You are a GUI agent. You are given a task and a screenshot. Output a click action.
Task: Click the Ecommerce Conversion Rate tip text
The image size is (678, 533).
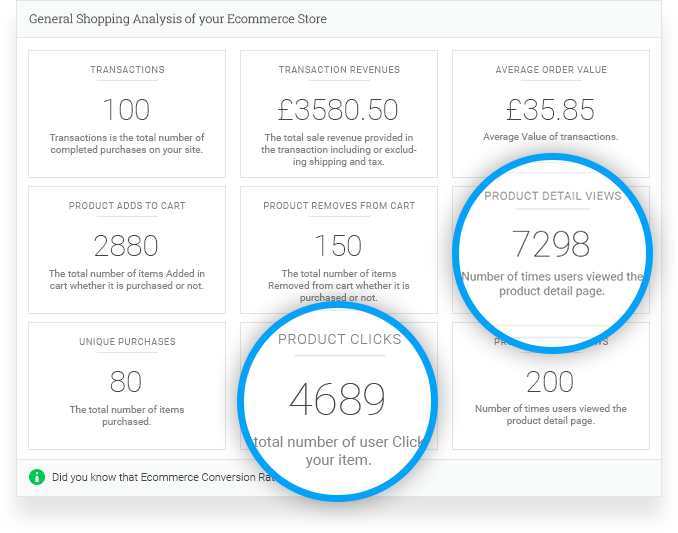pos(163,477)
